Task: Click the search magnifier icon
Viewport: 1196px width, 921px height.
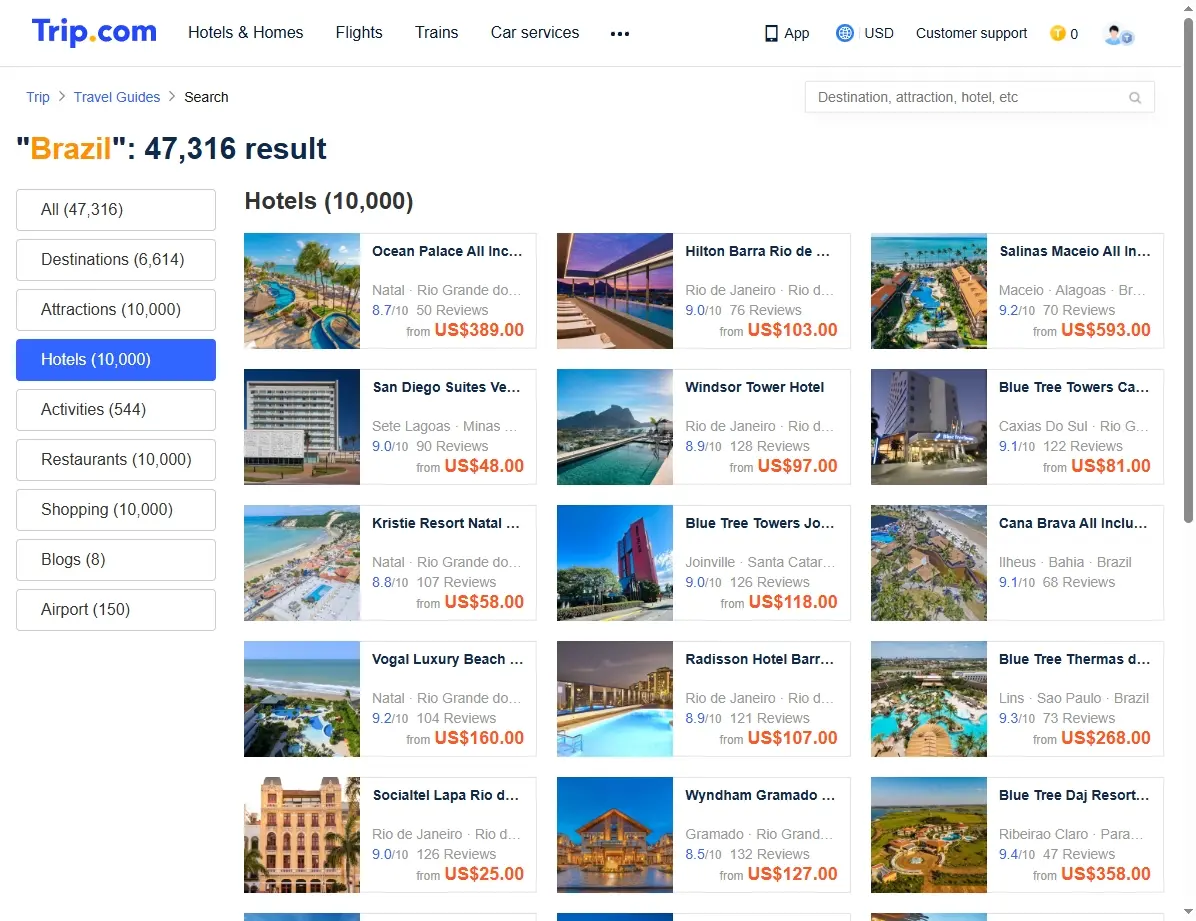Action: 1135,98
